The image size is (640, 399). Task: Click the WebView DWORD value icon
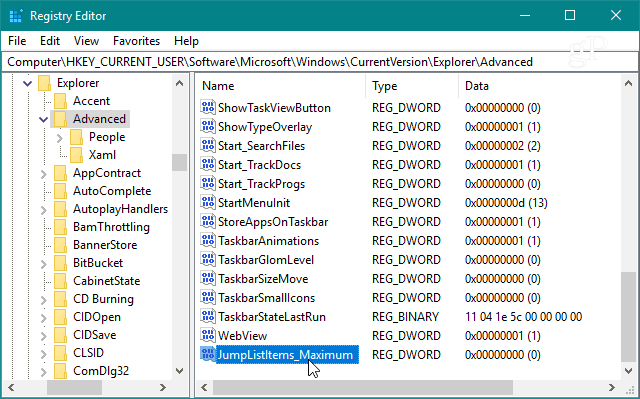click(x=208, y=335)
